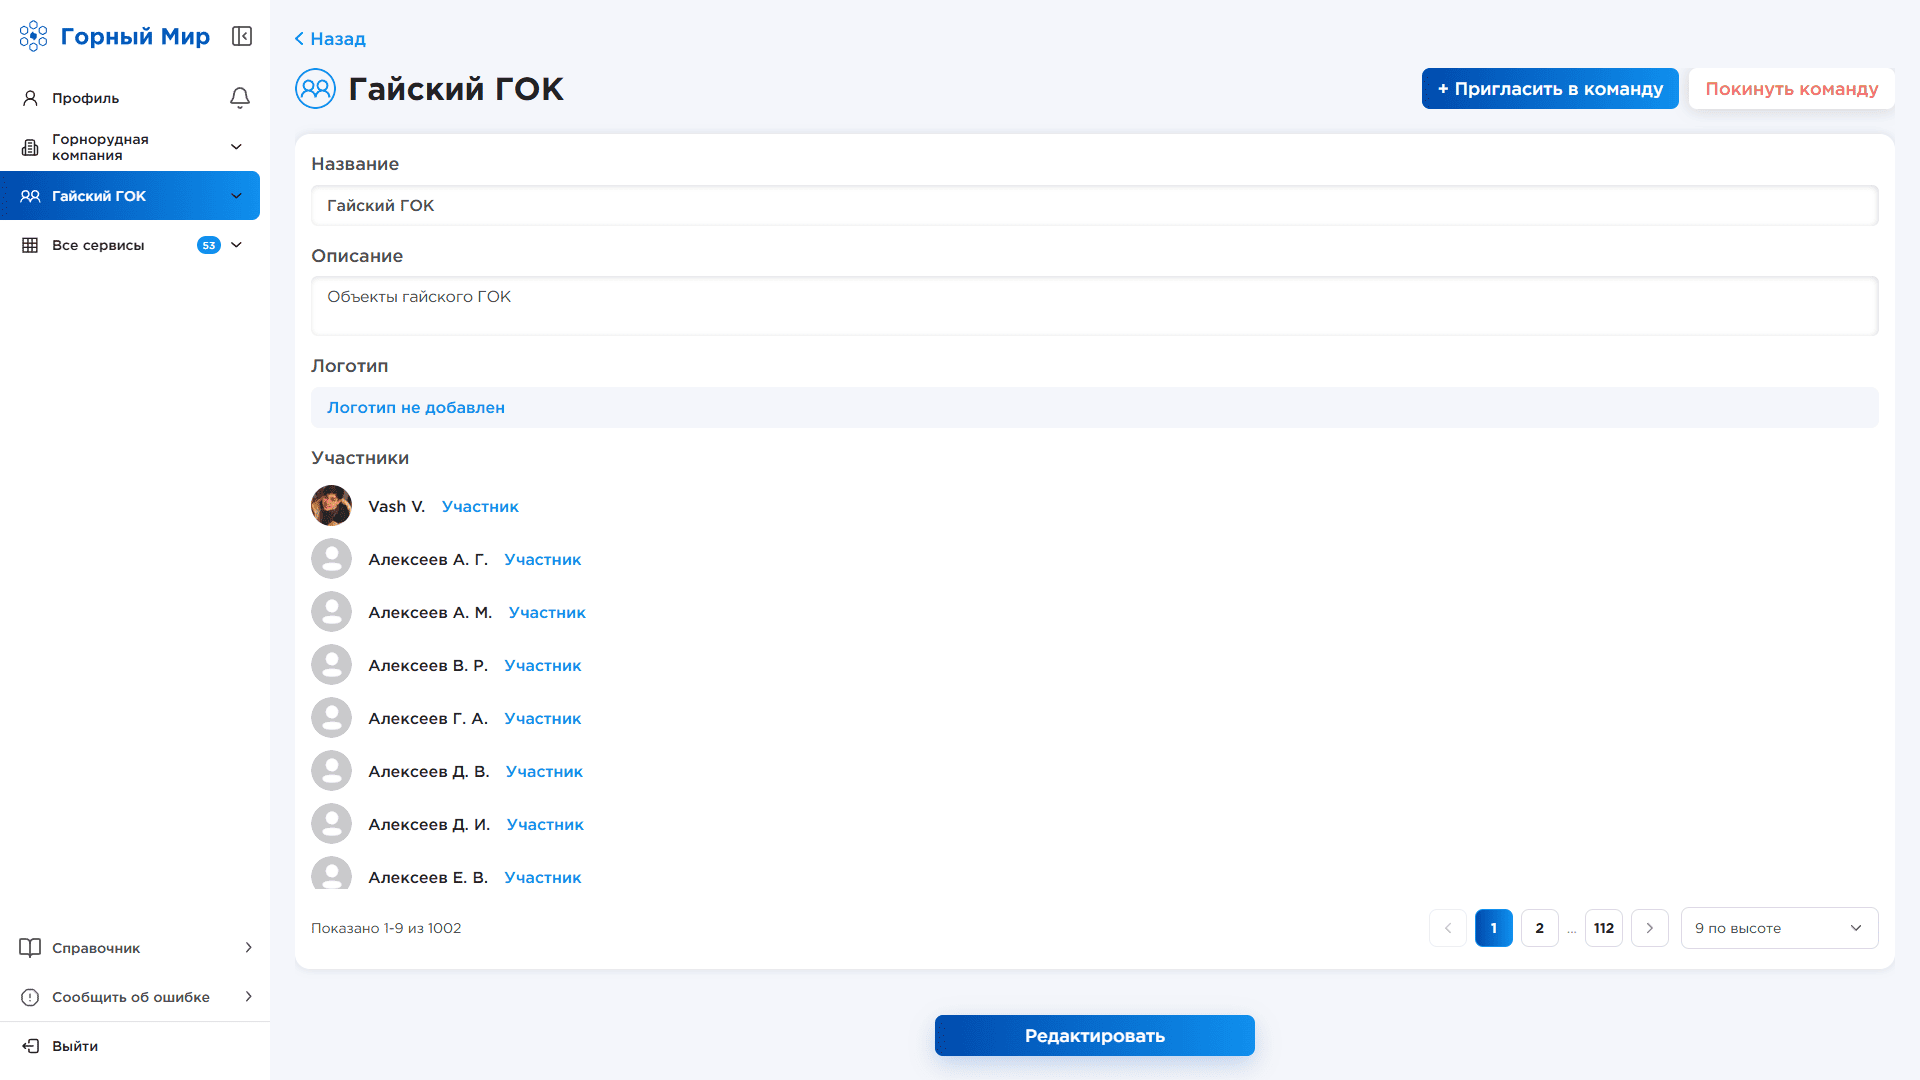Viewport: 1920px width, 1080px height.
Task: Click Логотип не добавлен field
Action: tap(1094, 407)
